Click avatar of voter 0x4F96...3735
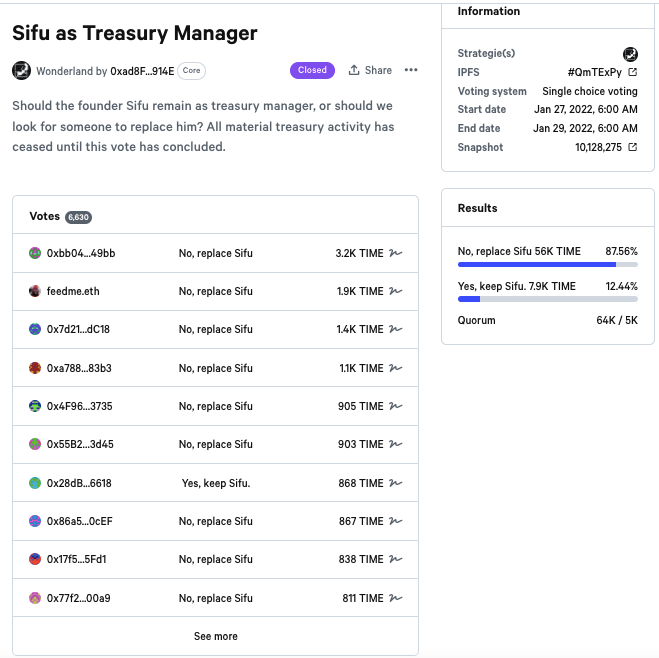The image size is (659, 658). pos(35,406)
